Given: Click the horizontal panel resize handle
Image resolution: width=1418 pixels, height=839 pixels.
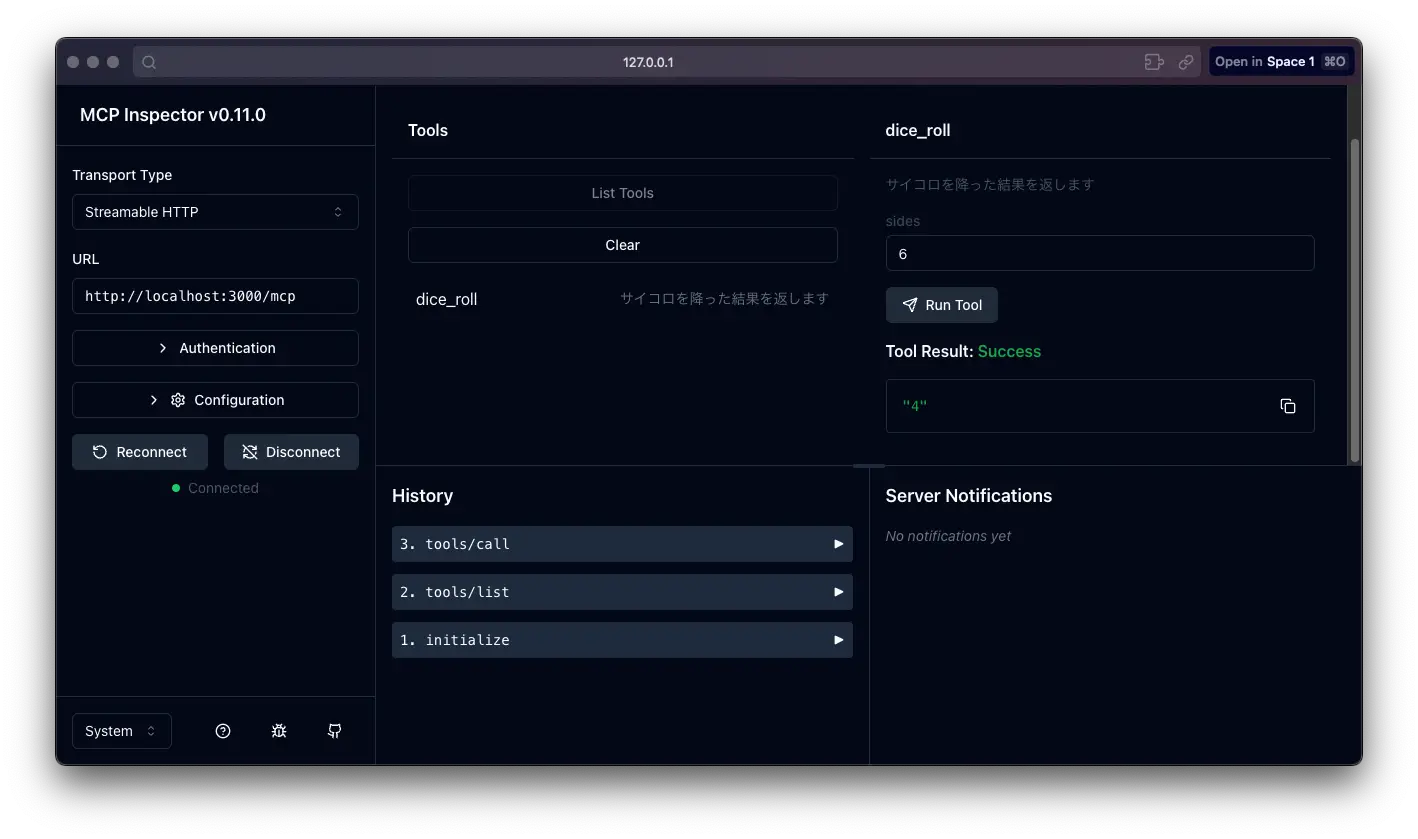Looking at the screenshot, I should 869,466.
